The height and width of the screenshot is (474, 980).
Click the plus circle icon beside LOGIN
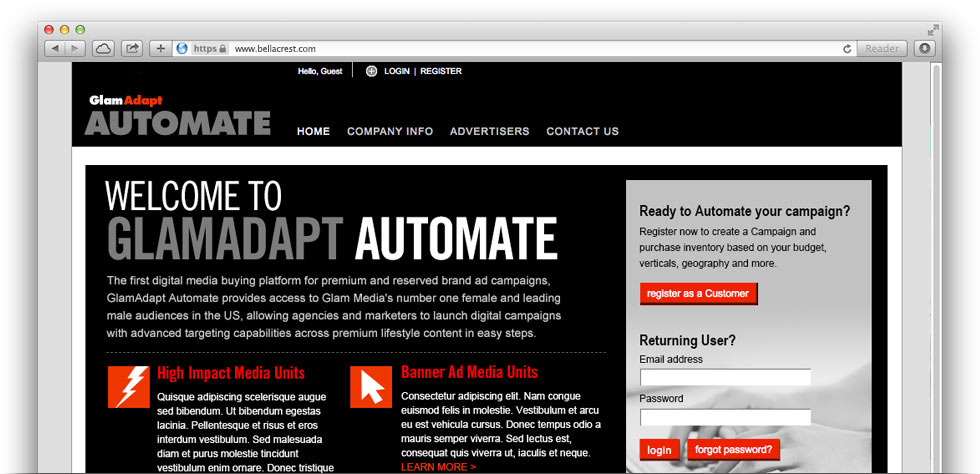click(371, 71)
